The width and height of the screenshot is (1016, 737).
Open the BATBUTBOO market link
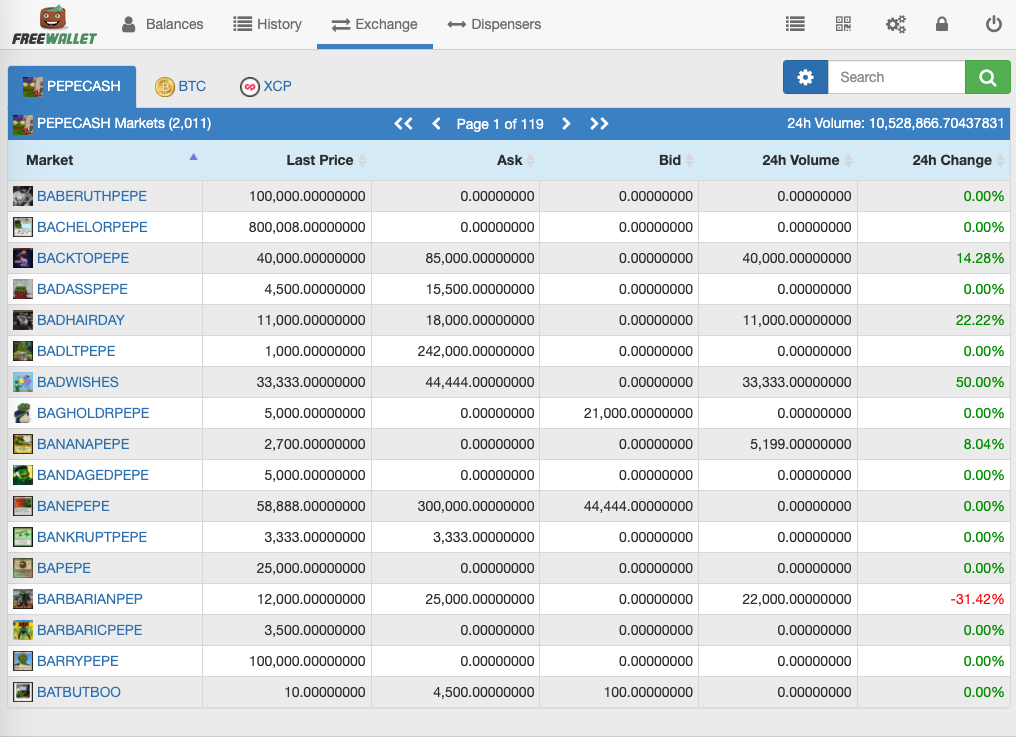pyautogui.click(x=78, y=692)
